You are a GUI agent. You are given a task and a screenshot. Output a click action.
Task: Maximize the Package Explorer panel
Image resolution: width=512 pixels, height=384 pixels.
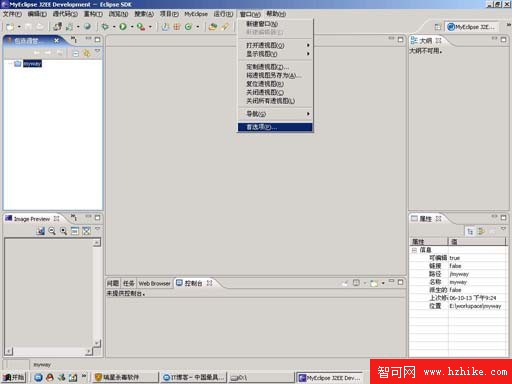pyautogui.click(x=97, y=39)
